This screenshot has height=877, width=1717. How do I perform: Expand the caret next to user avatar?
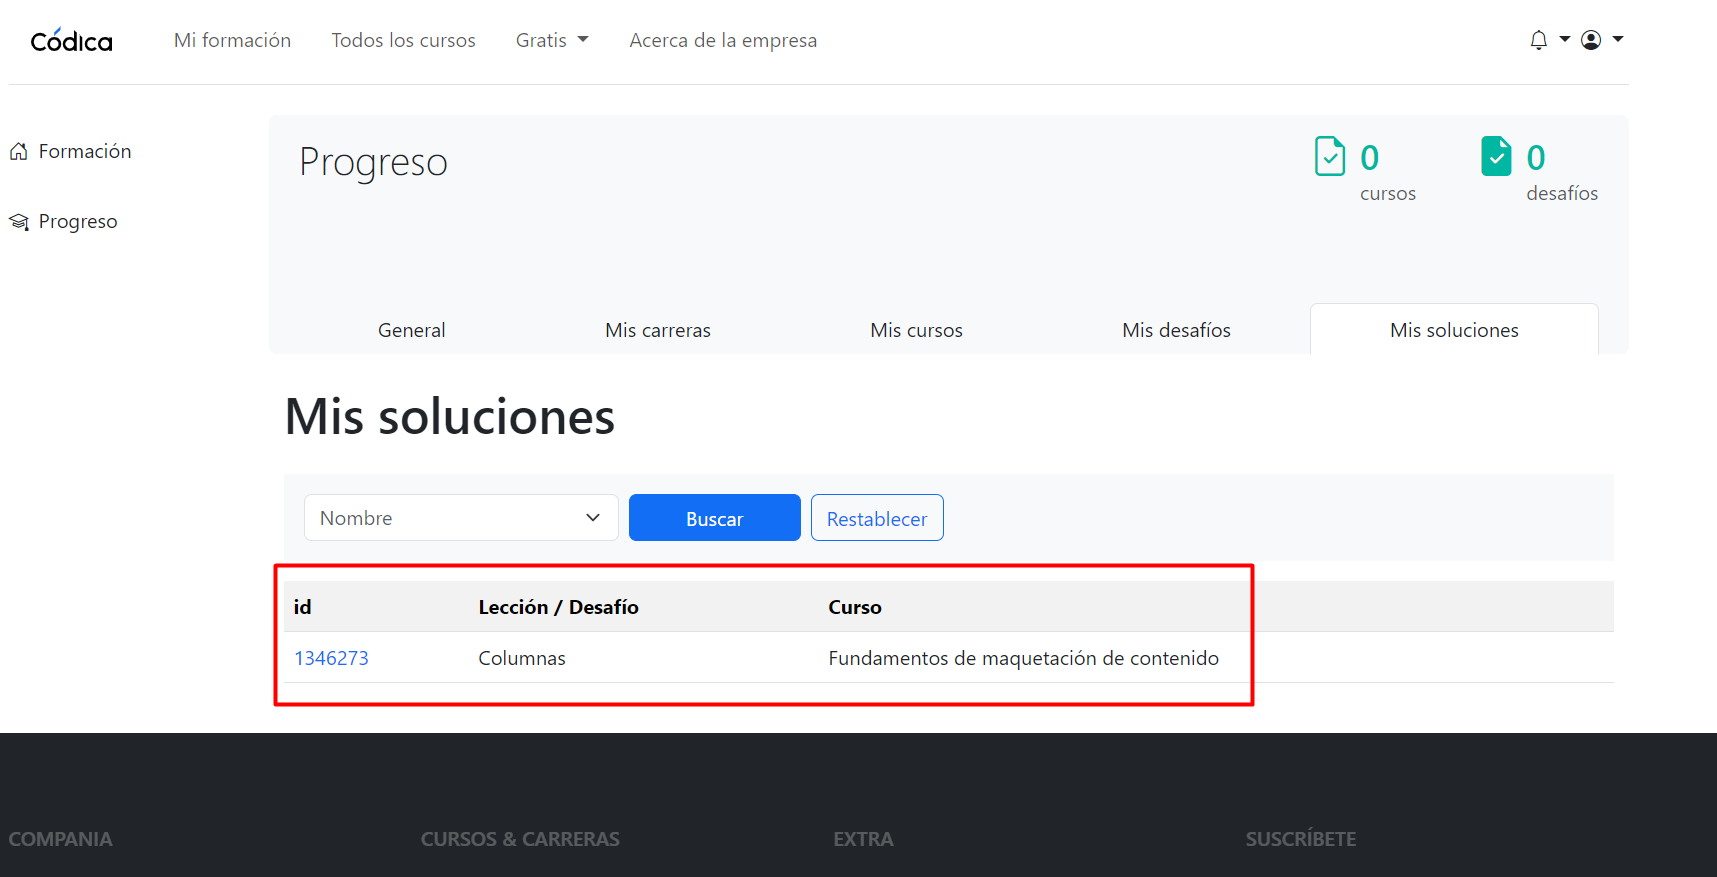coord(1618,40)
